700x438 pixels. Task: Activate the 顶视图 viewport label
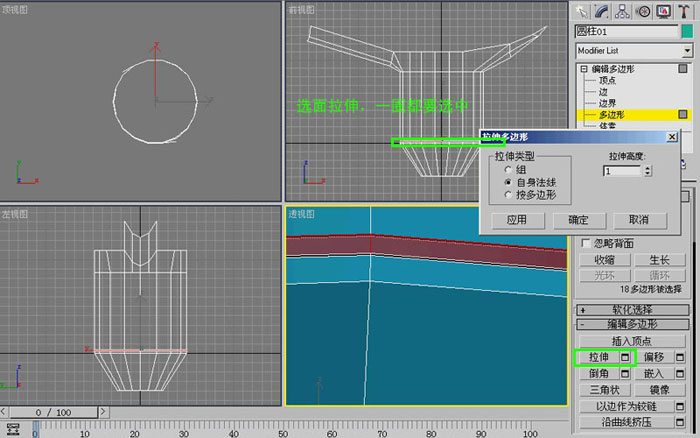[x=14, y=10]
